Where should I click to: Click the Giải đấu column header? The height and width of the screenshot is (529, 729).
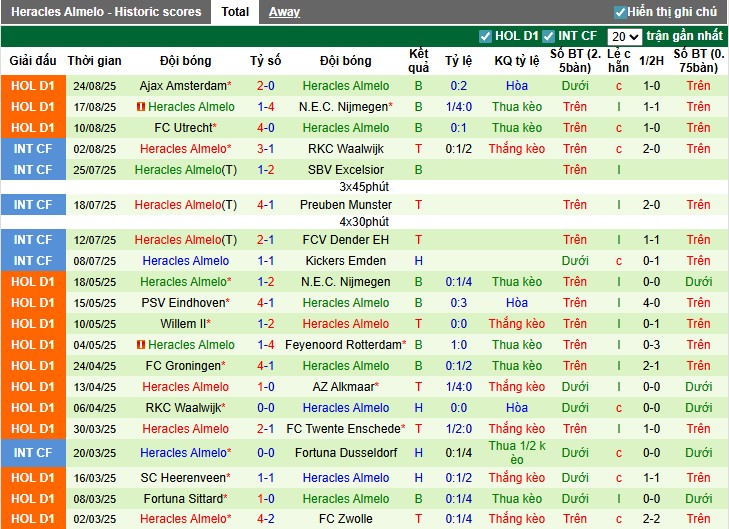click(33, 60)
